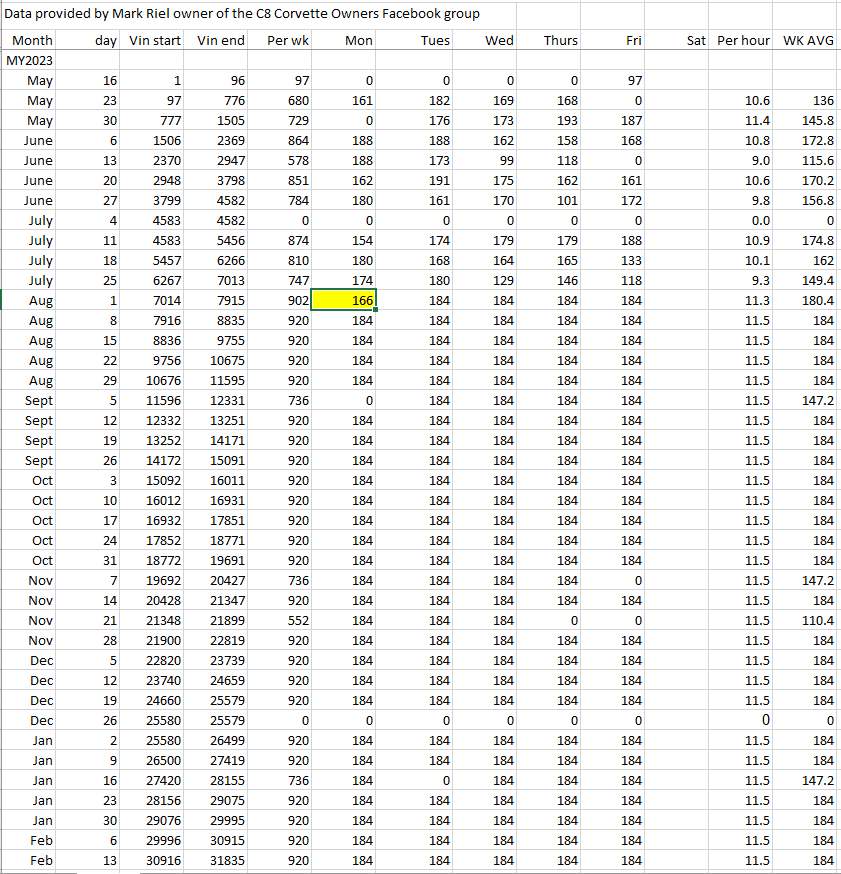Image resolution: width=841 pixels, height=874 pixels.
Task: Click the Thurs value 101
Action: pos(565,200)
